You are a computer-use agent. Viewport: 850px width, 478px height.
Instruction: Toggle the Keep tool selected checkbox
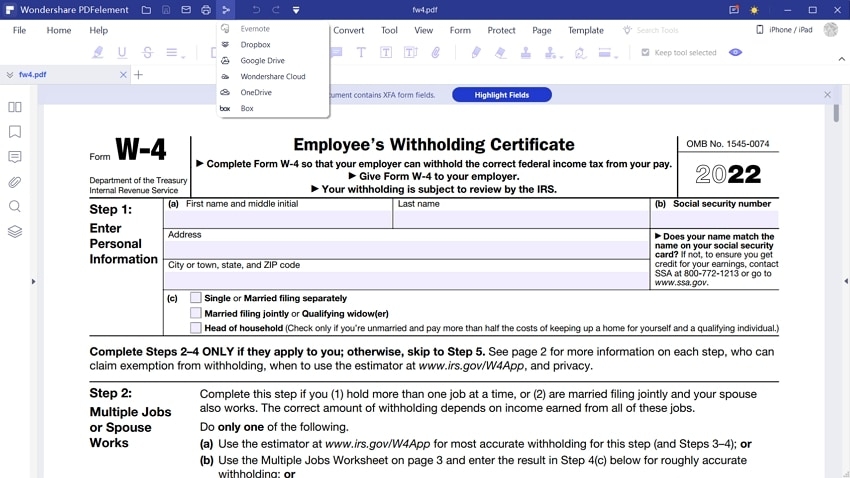[x=645, y=53]
